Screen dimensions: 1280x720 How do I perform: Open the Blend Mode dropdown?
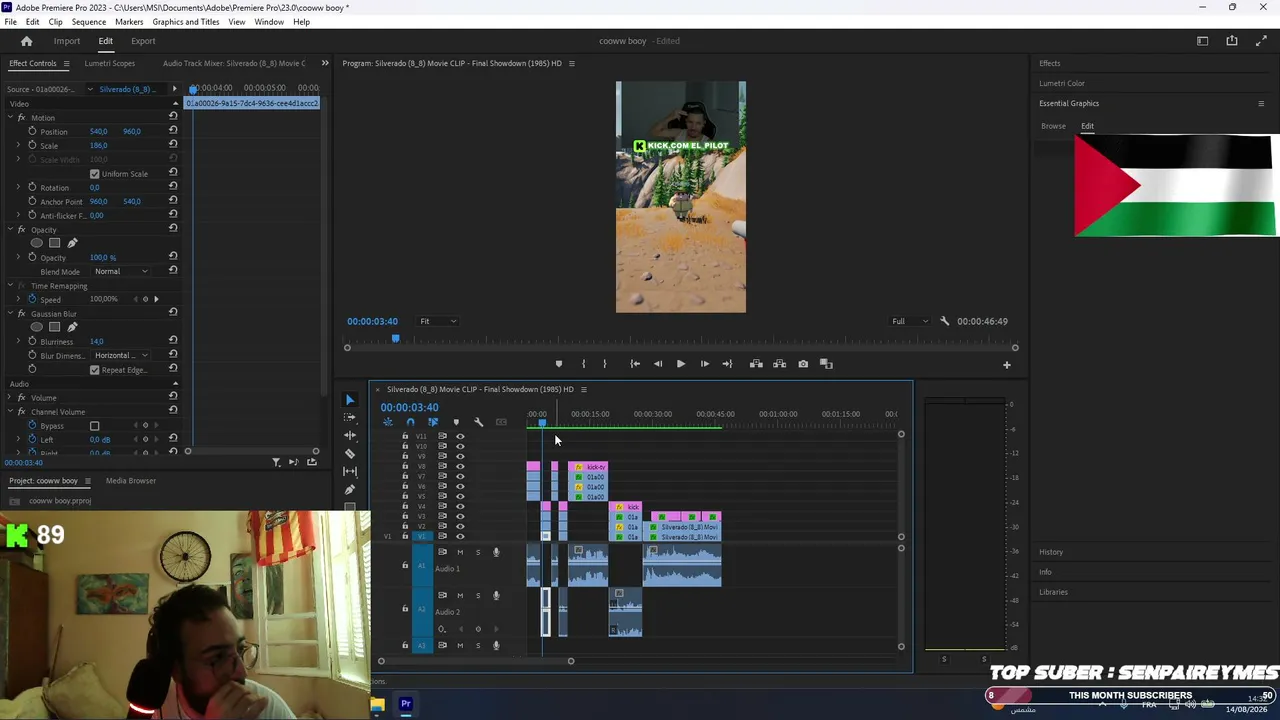(x=121, y=271)
